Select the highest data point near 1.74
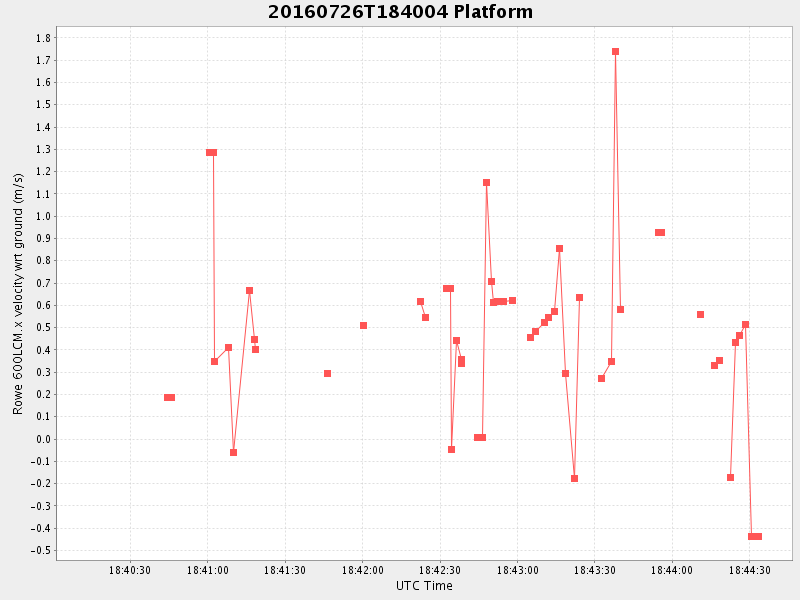 pos(615,51)
